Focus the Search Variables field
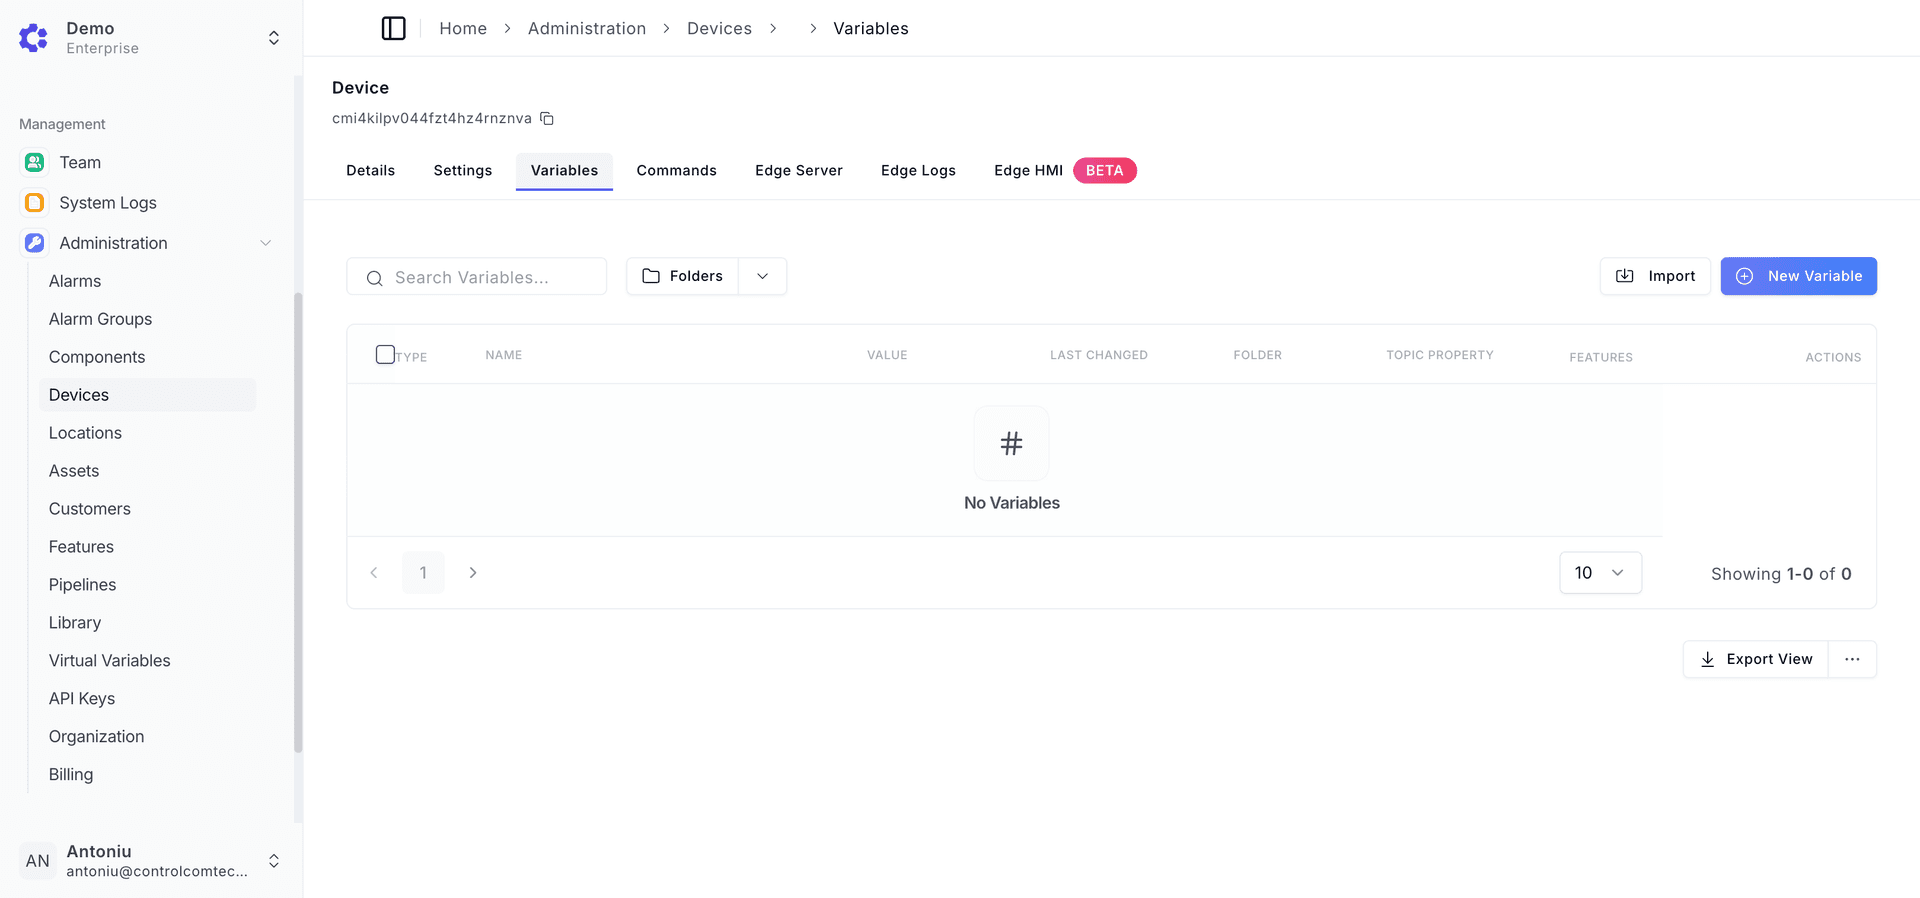The height and width of the screenshot is (898, 1920). (x=477, y=277)
